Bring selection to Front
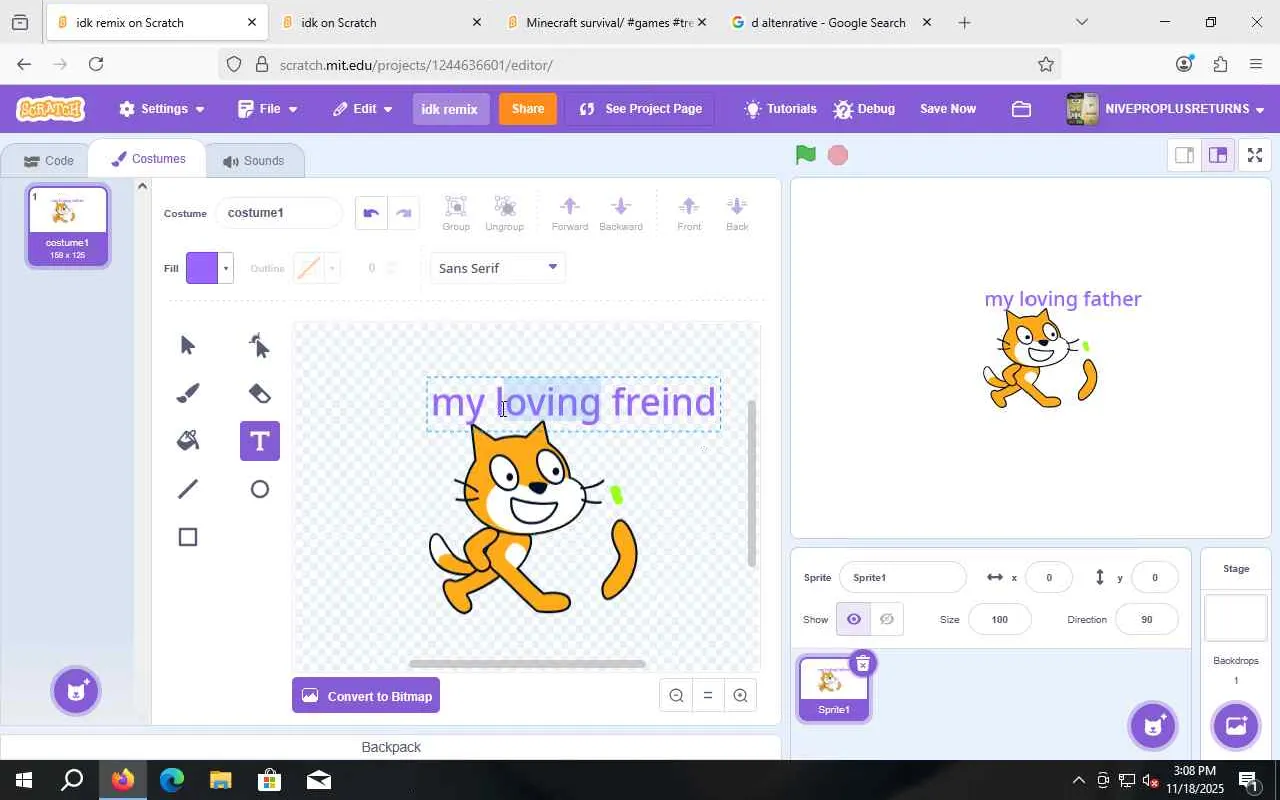This screenshot has width=1280, height=800. (x=689, y=213)
